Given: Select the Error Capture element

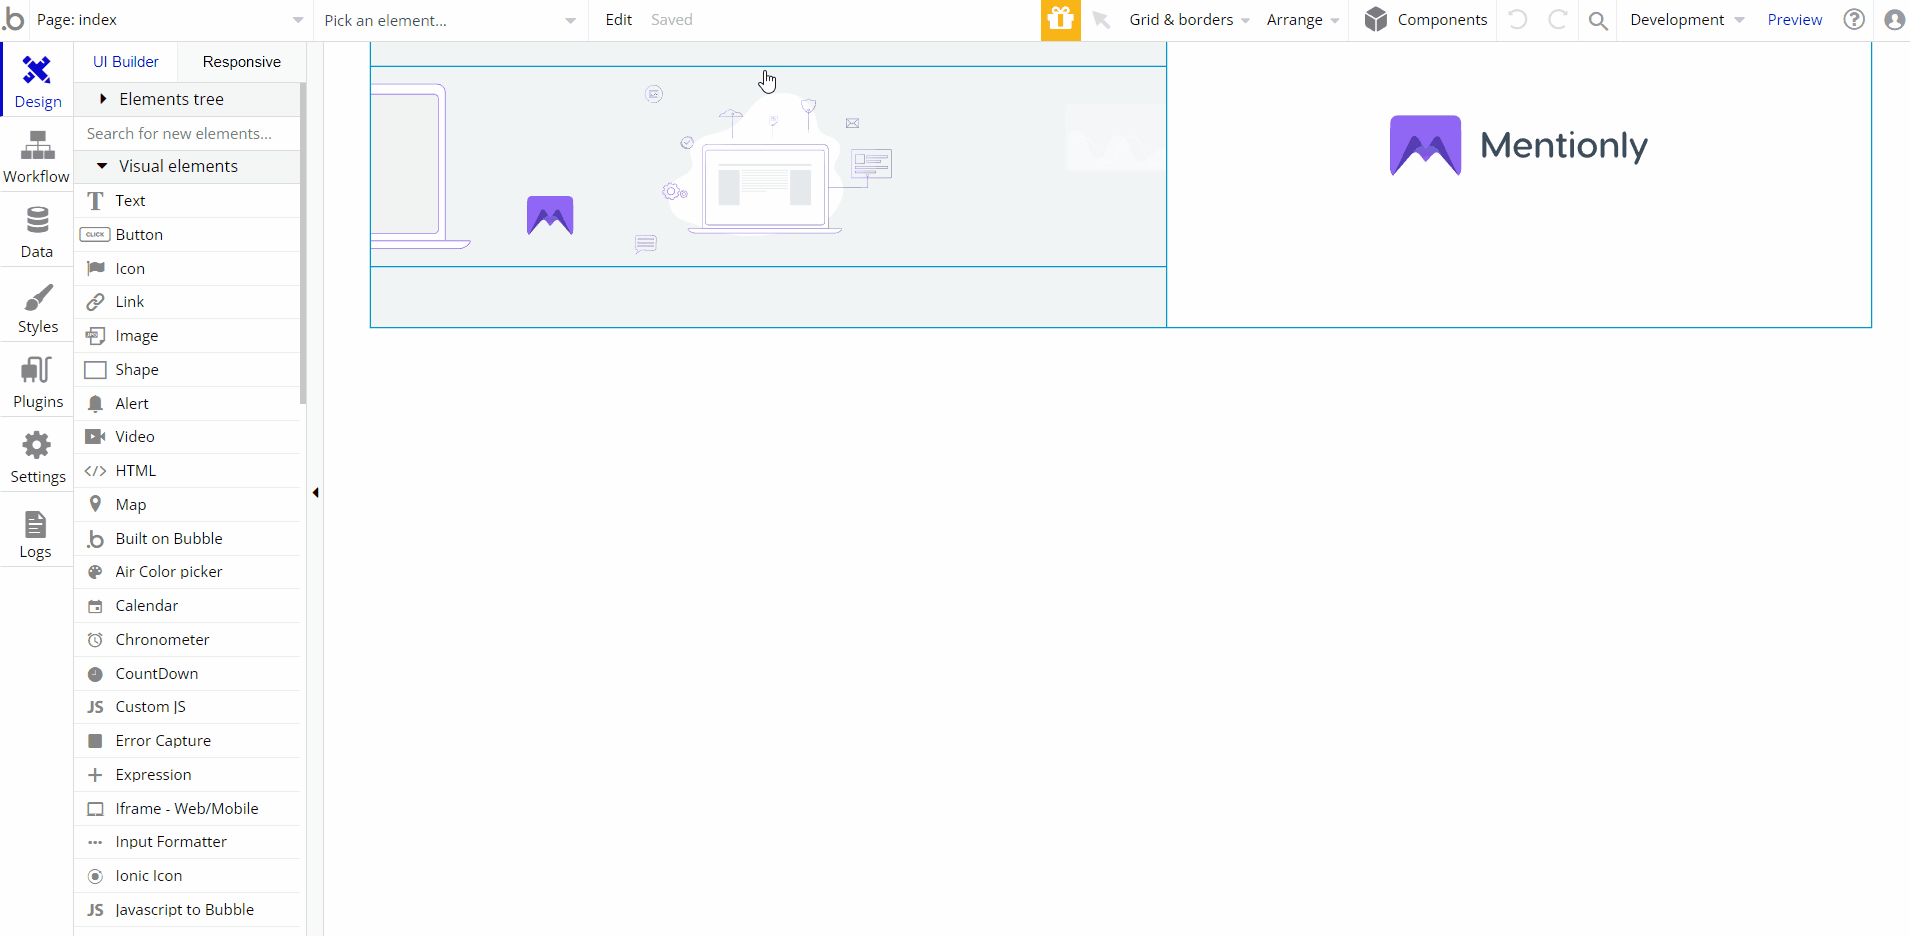Looking at the screenshot, I should point(187,741).
